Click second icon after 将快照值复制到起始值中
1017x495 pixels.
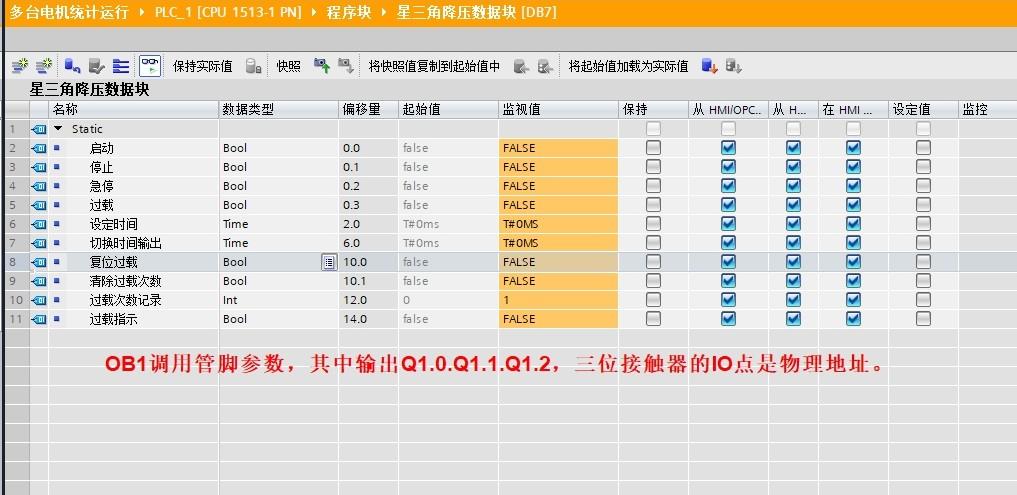click(x=545, y=66)
